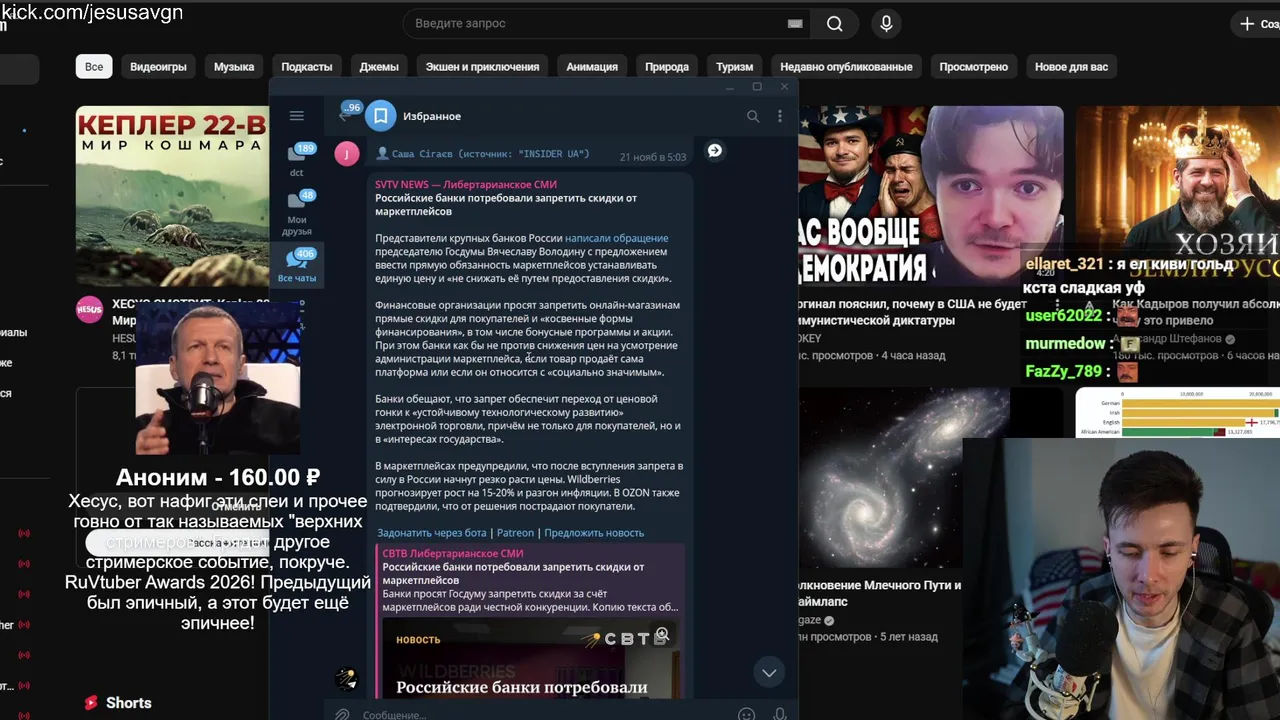Open the Кеплер 22-В video thumbnail
This screenshot has width=1280, height=720.
[172, 196]
